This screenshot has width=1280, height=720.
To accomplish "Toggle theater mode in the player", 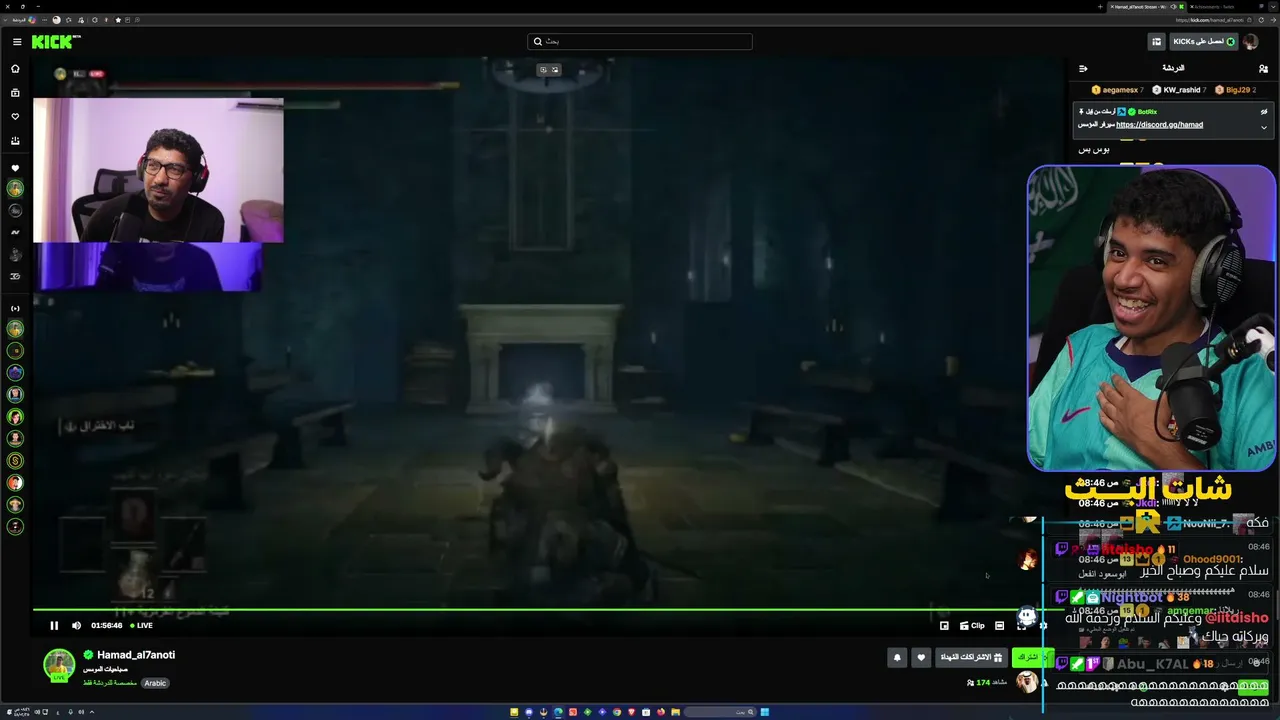I will point(999,626).
